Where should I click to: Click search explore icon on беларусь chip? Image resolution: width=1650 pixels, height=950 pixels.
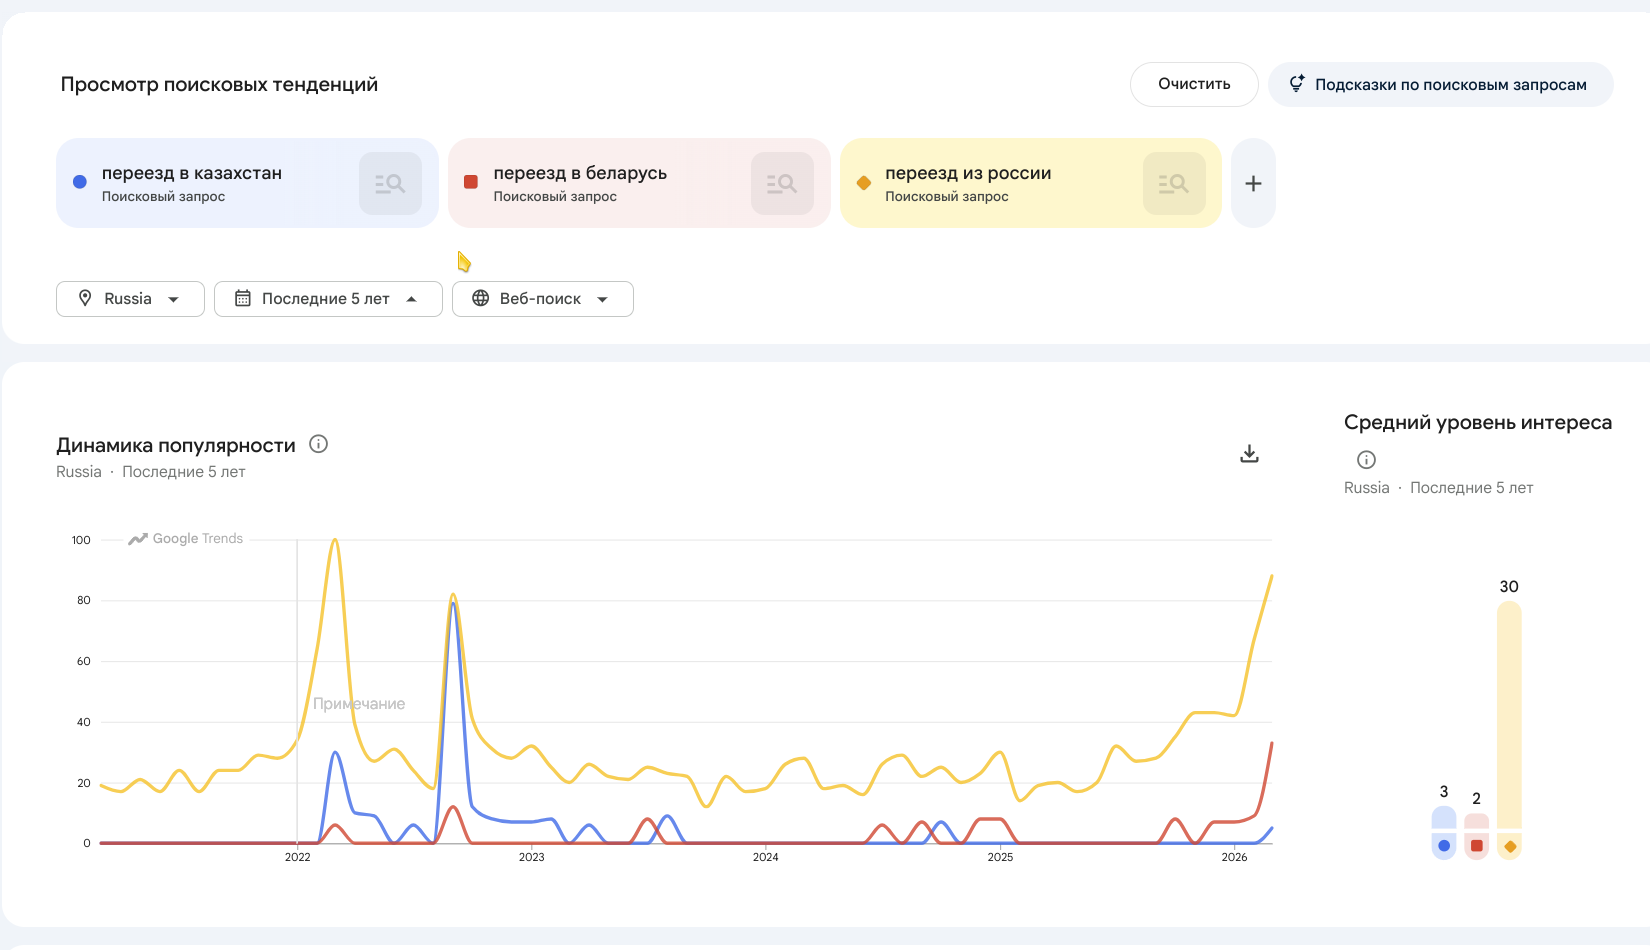782,184
